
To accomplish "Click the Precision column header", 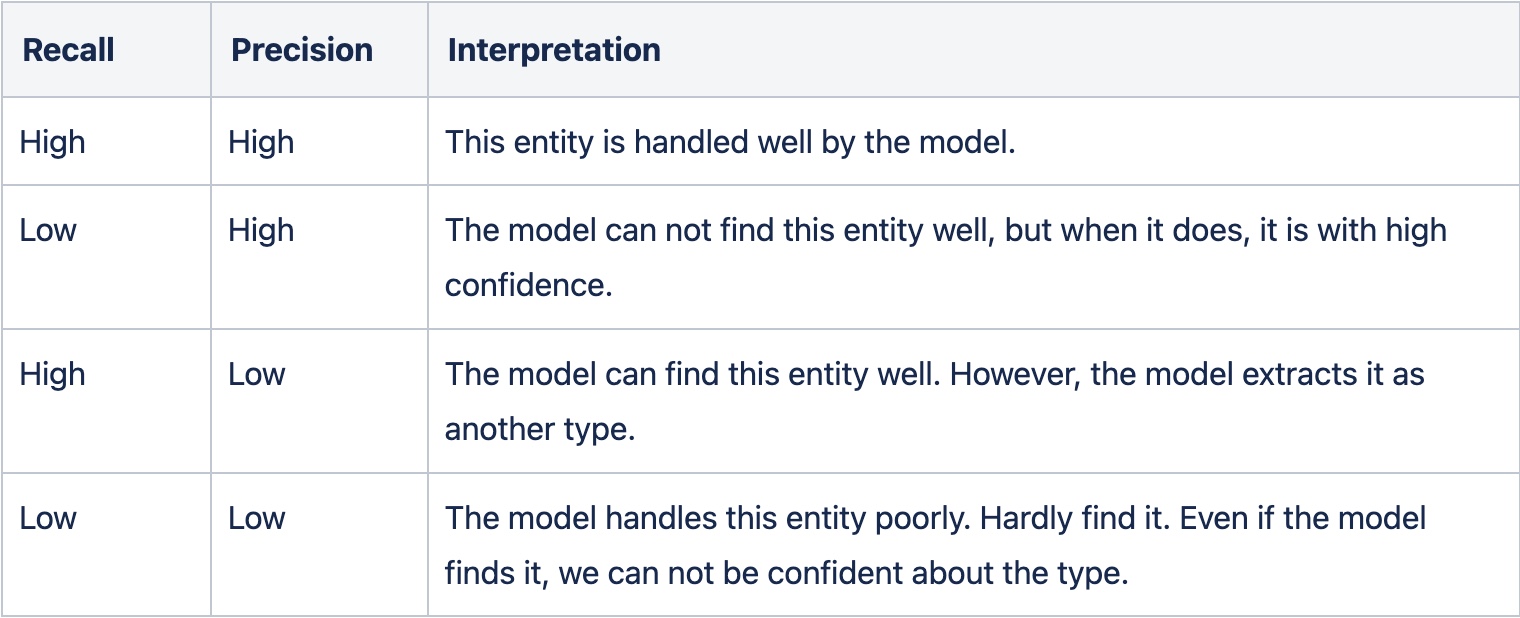I will point(301,50).
